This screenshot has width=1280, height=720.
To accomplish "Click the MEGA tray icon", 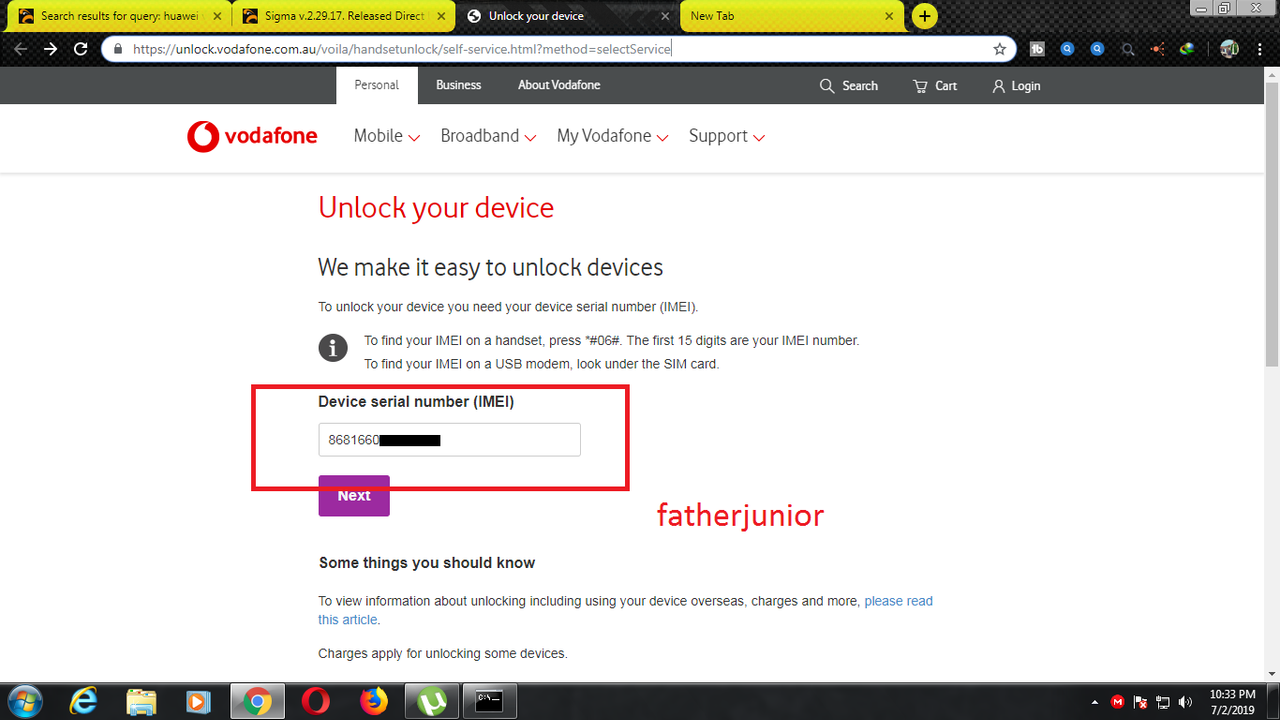I will point(1119,702).
